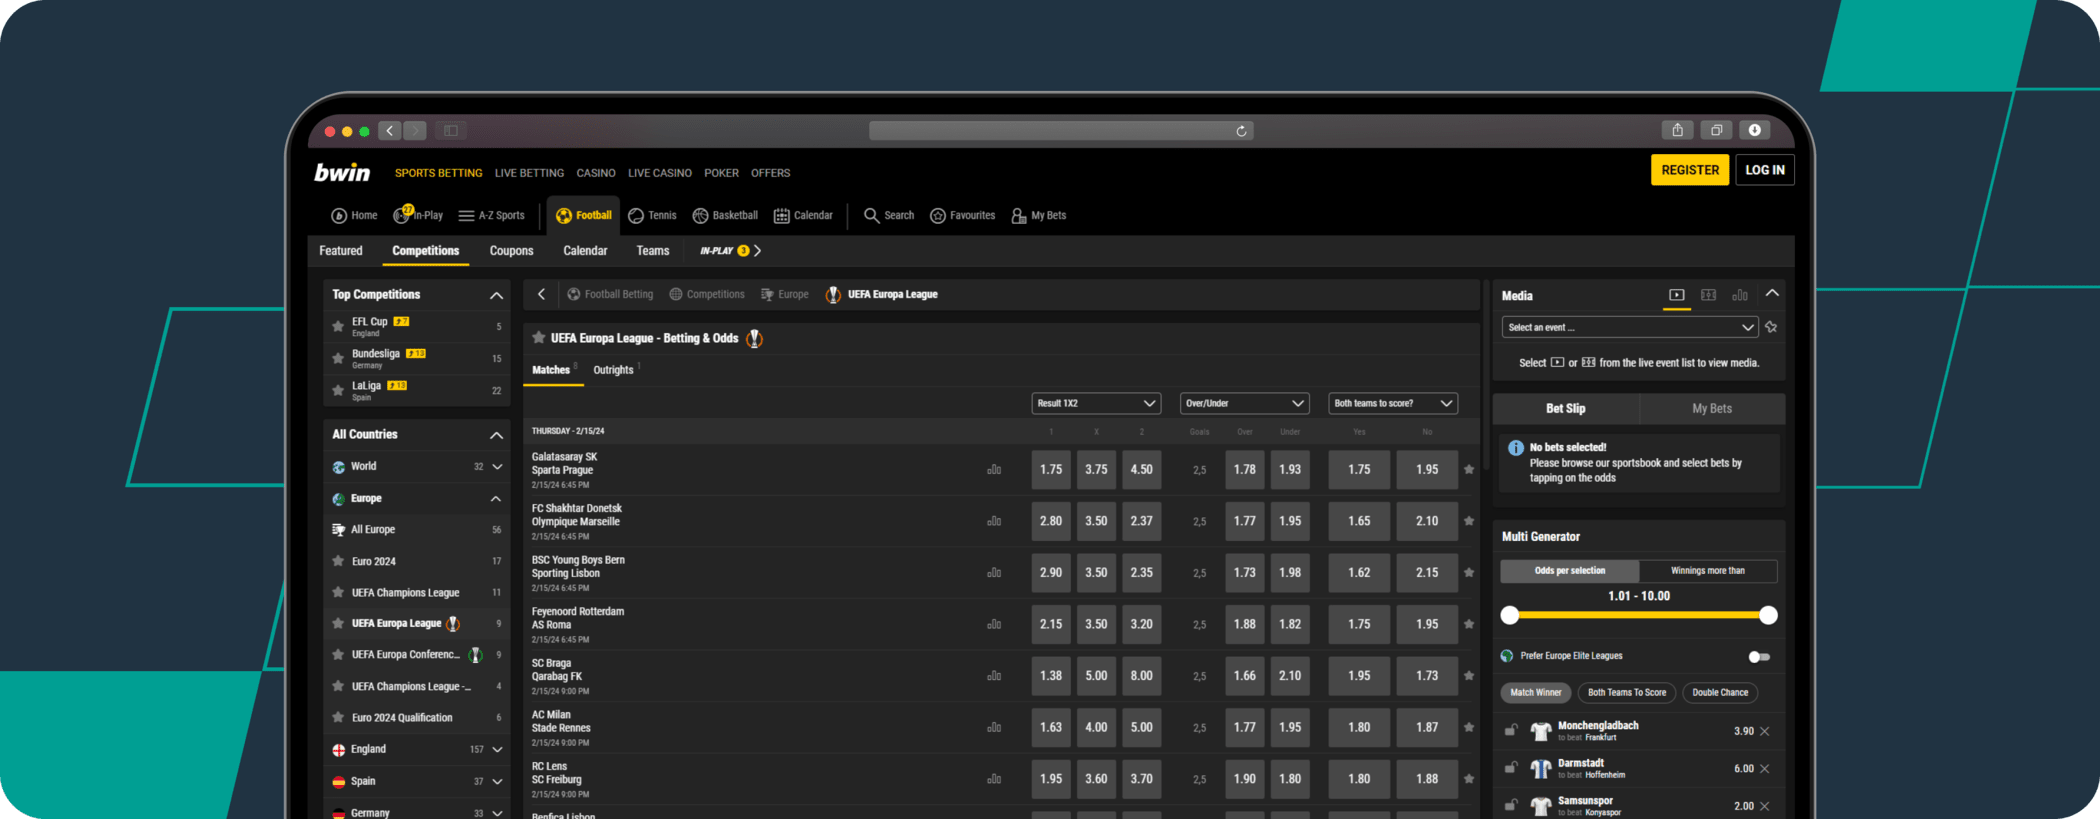Click the star next to media event selector
2100x819 pixels.
point(1771,327)
